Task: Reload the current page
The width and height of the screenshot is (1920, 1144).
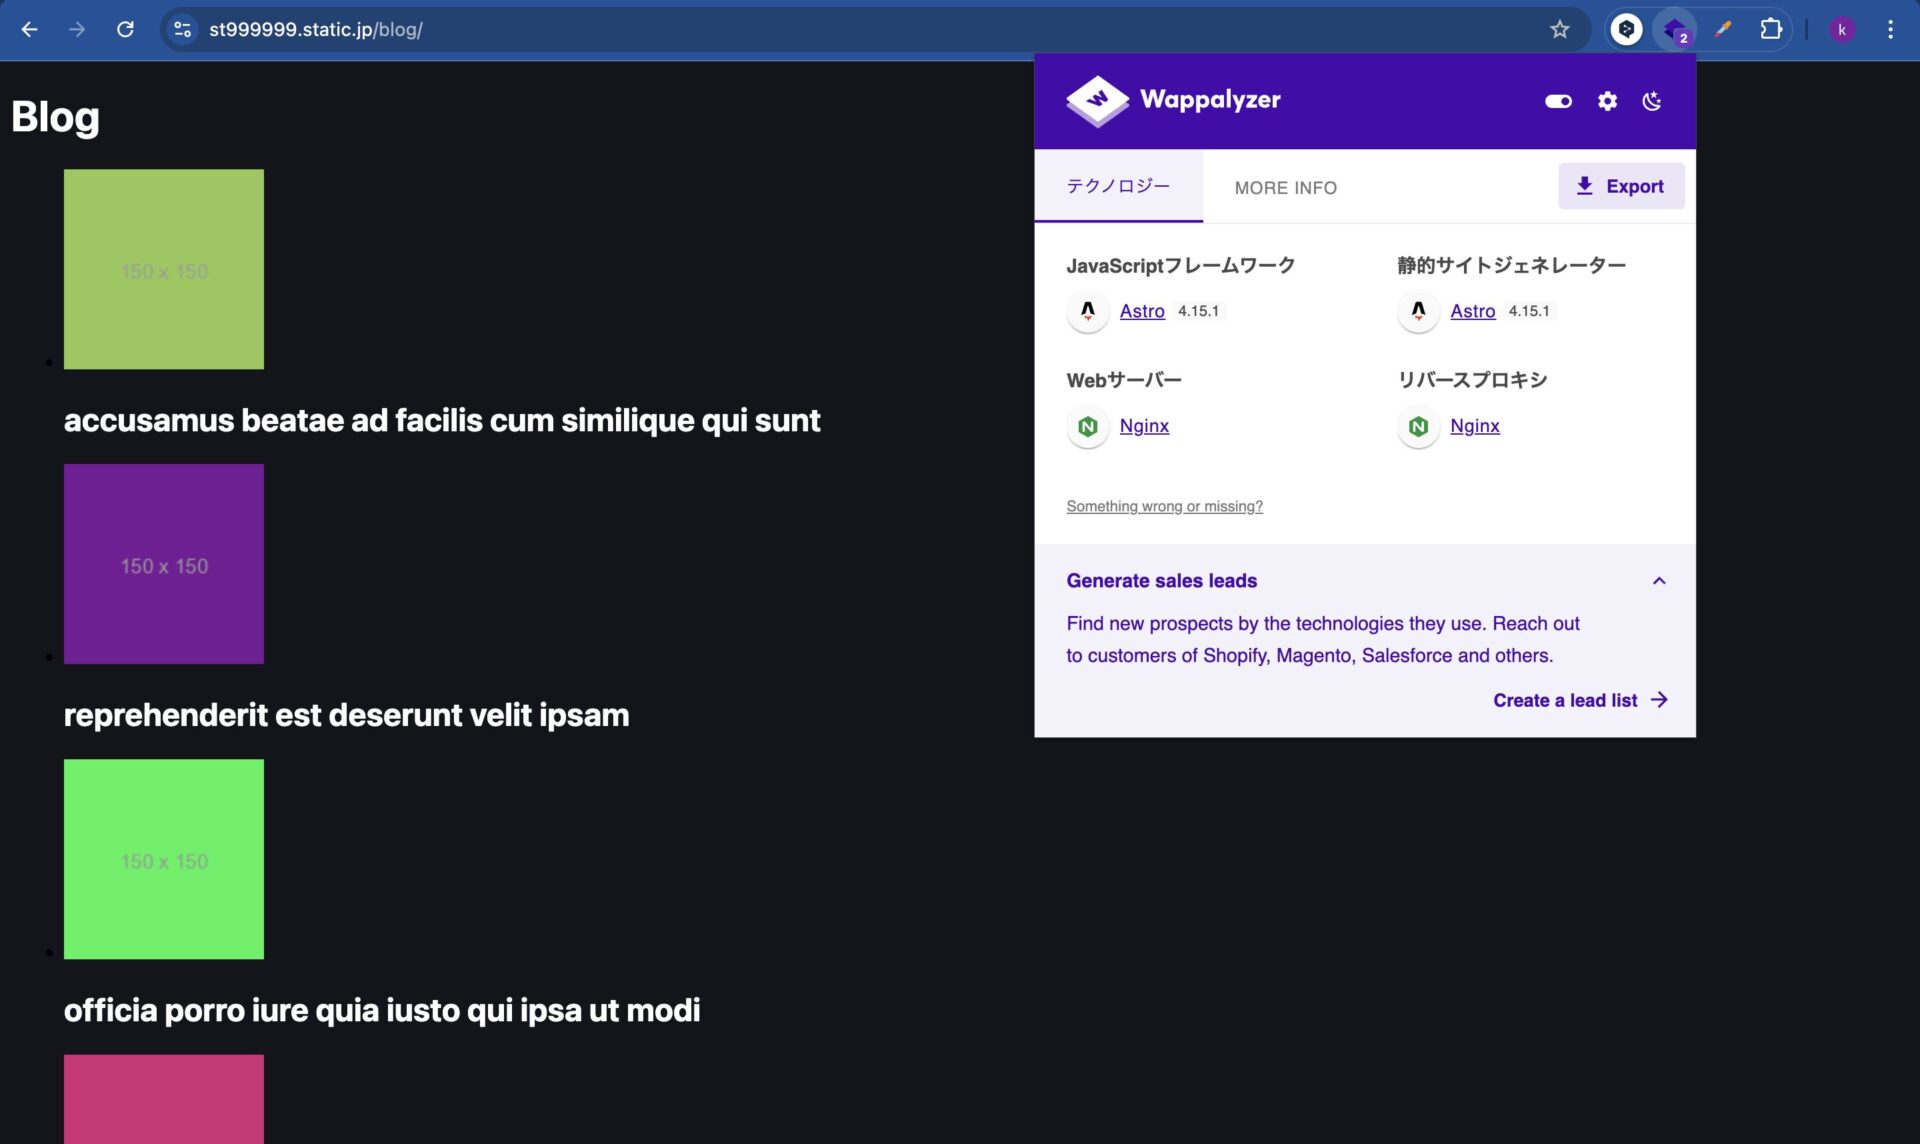Action: point(126,29)
